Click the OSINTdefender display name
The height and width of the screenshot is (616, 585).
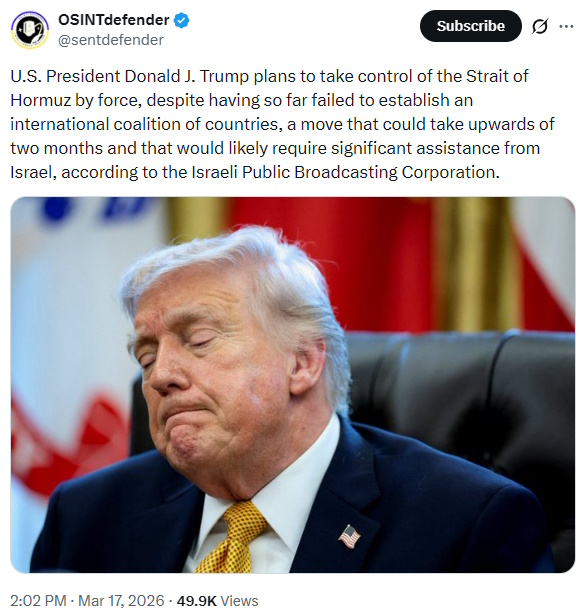pos(114,20)
